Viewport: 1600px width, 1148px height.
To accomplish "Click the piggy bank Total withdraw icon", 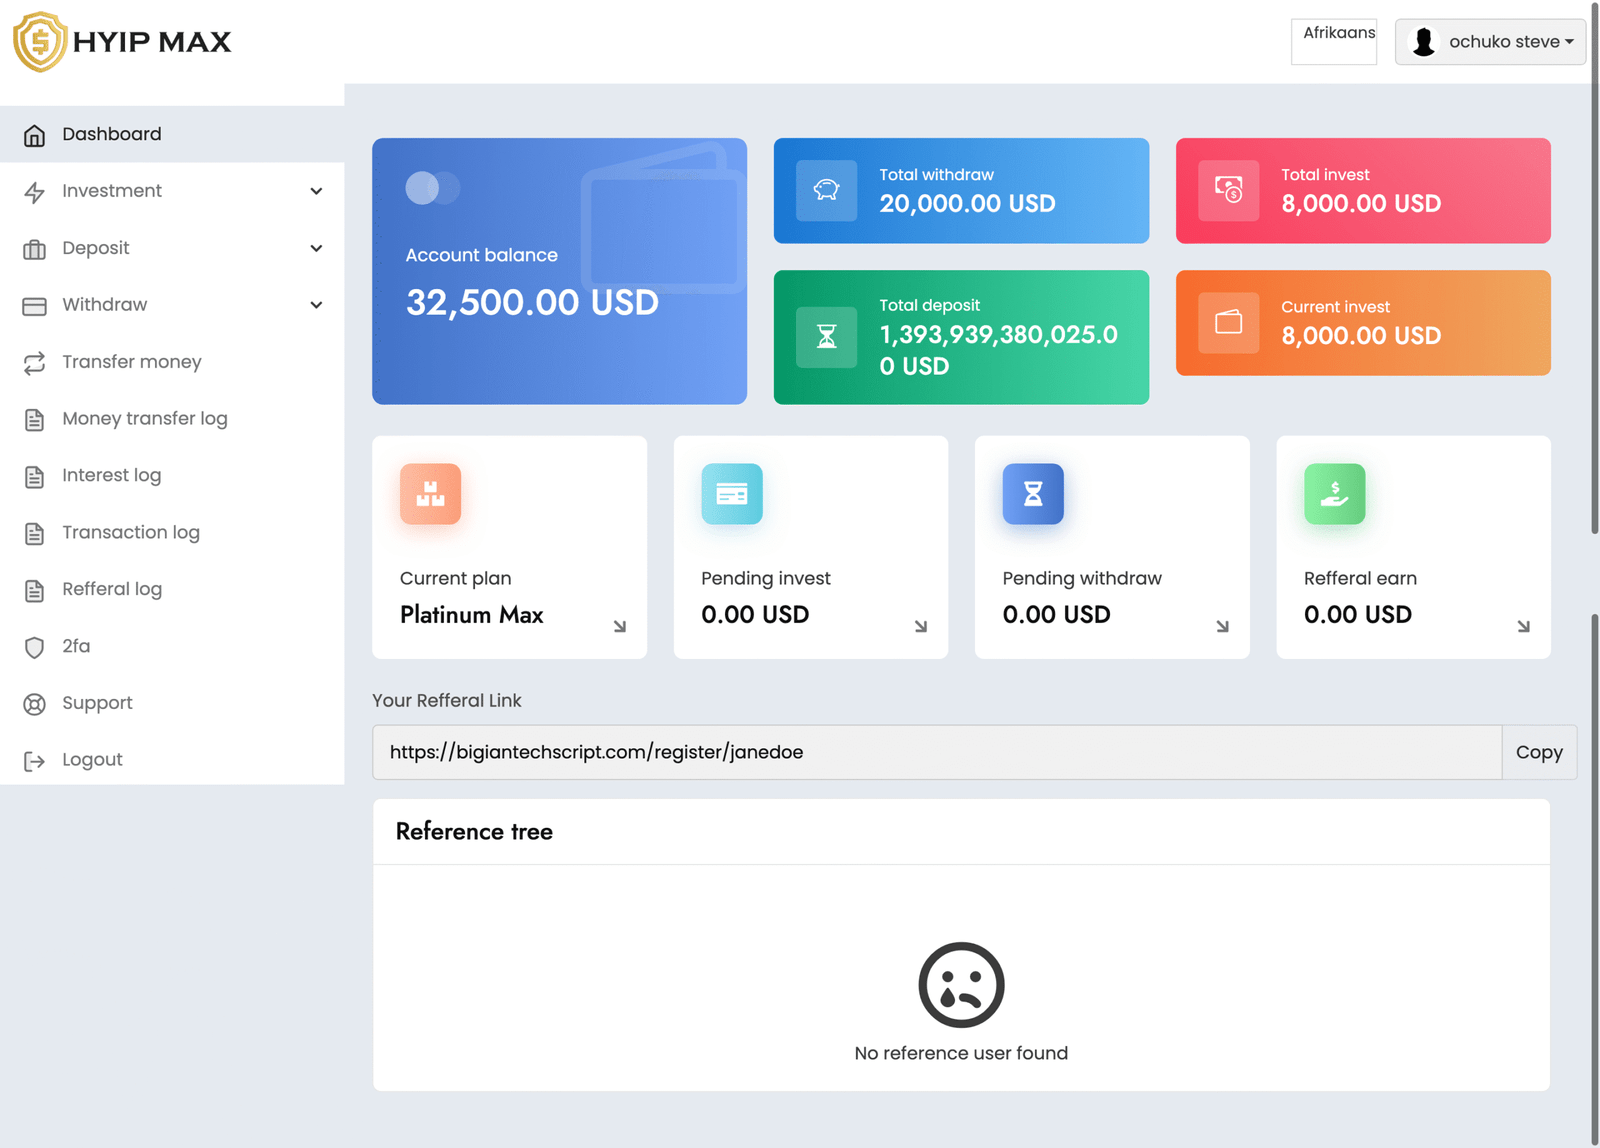I will point(826,190).
